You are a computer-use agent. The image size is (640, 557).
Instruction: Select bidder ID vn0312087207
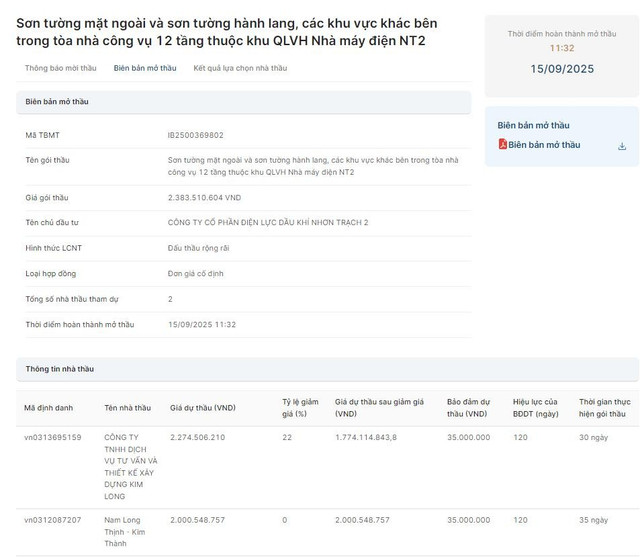click(53, 520)
